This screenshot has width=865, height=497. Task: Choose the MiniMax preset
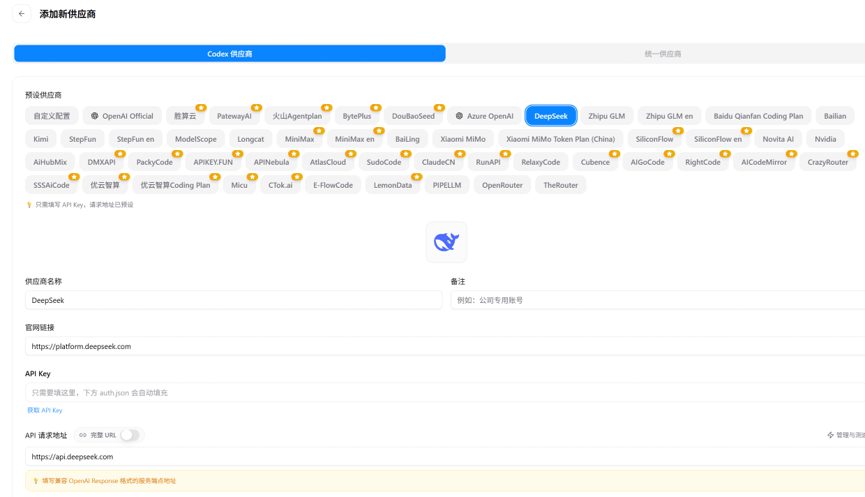[300, 139]
